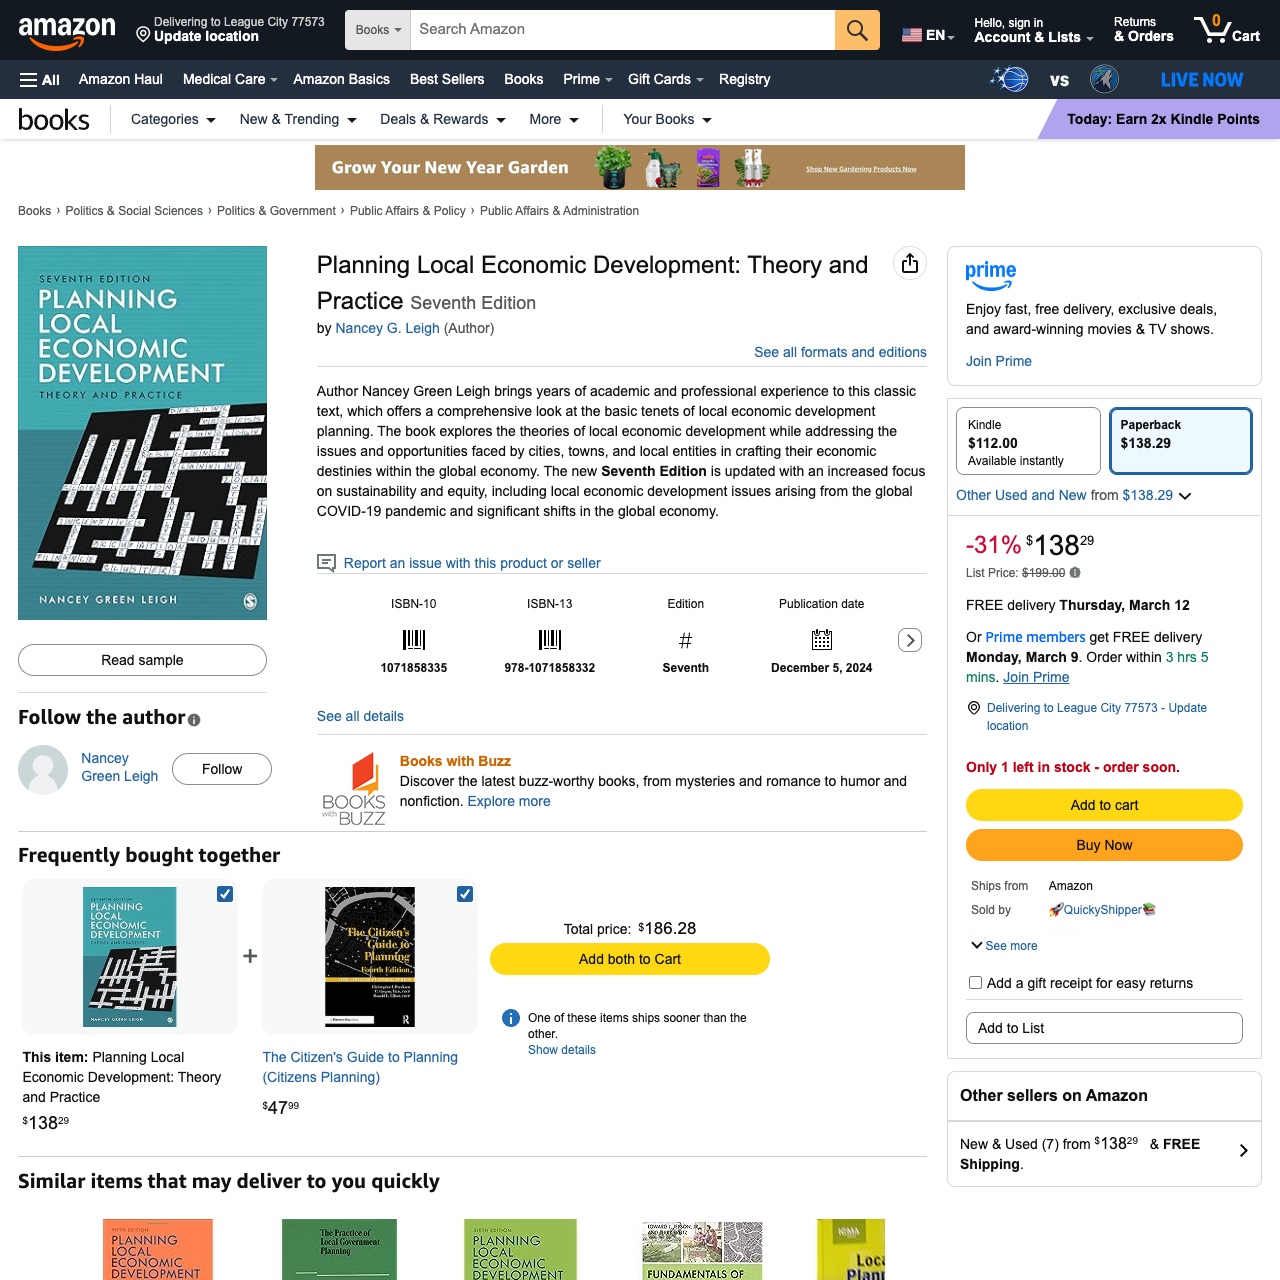Click the info icon next to List Price
This screenshot has width=1280, height=1280.
tap(1074, 573)
